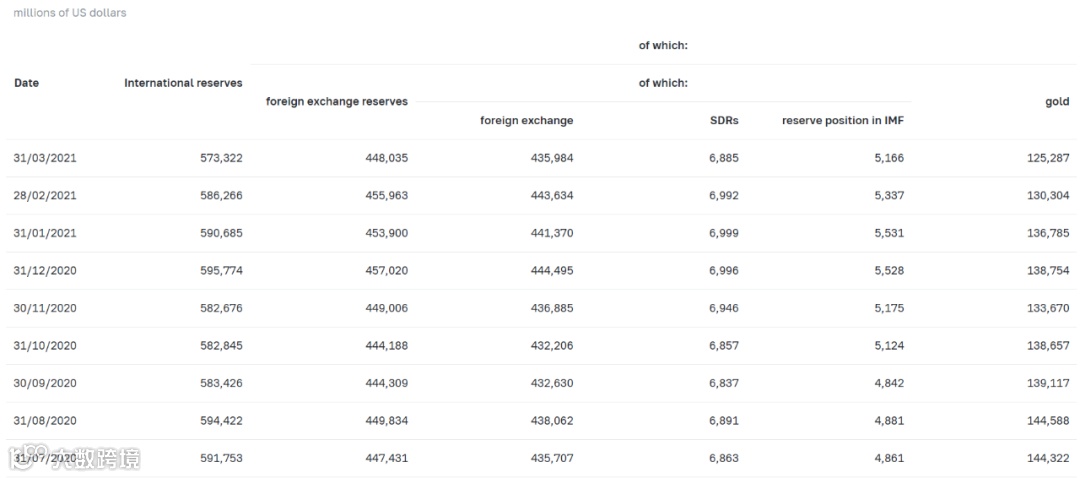
Task: Click the SDRs column header
Action: pos(724,121)
